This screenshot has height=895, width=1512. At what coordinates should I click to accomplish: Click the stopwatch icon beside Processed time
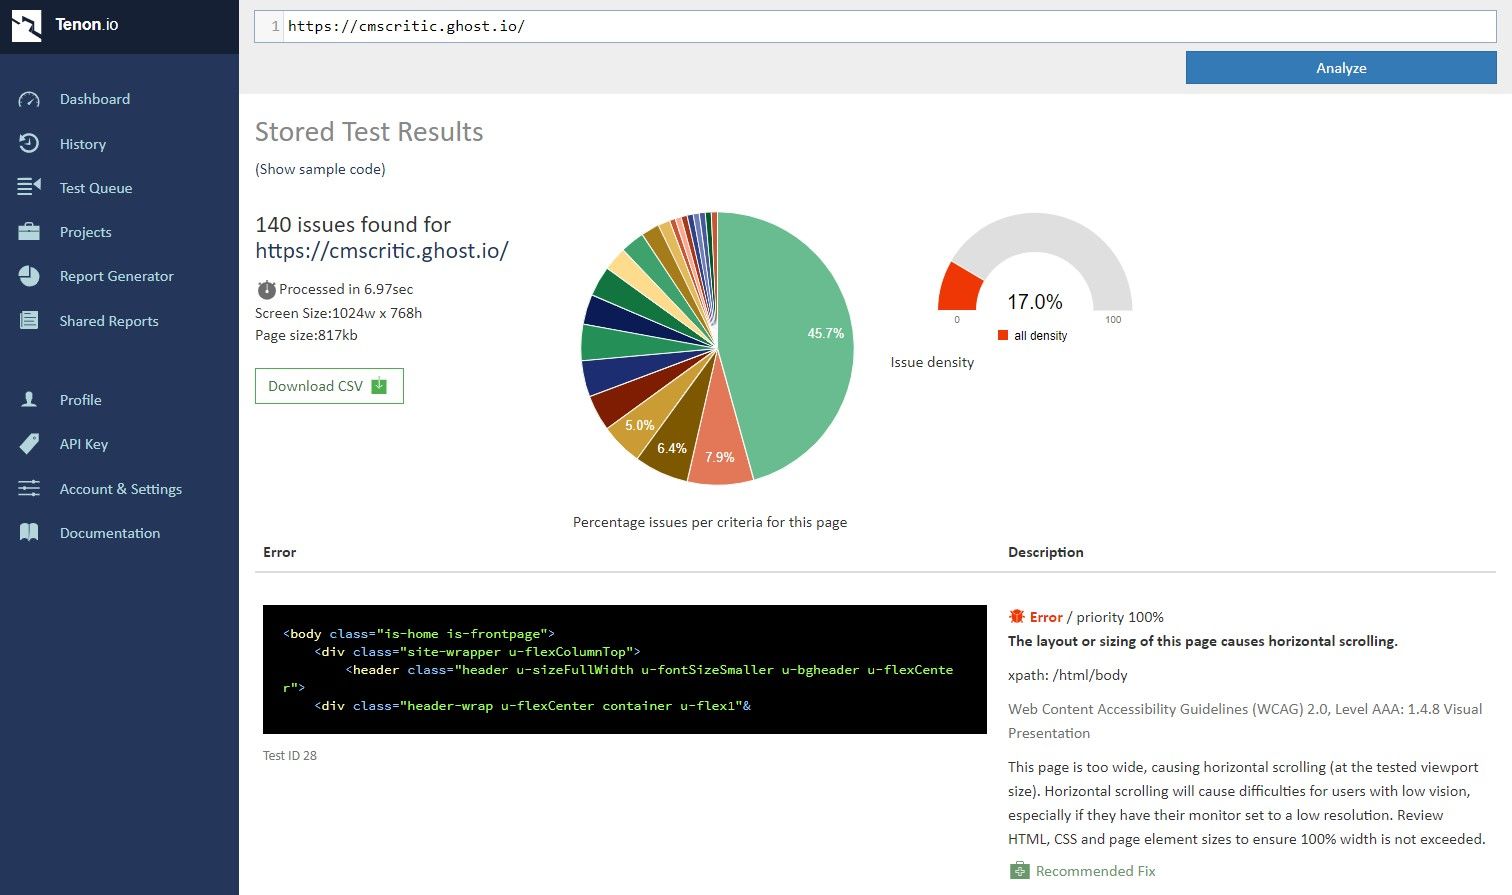click(266, 289)
